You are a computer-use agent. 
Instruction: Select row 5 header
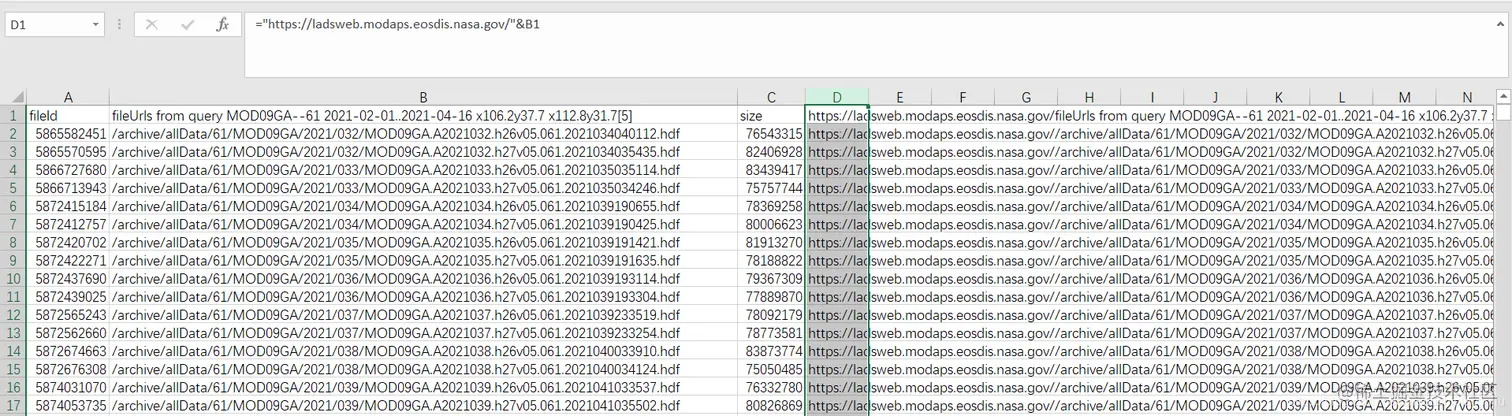point(13,188)
